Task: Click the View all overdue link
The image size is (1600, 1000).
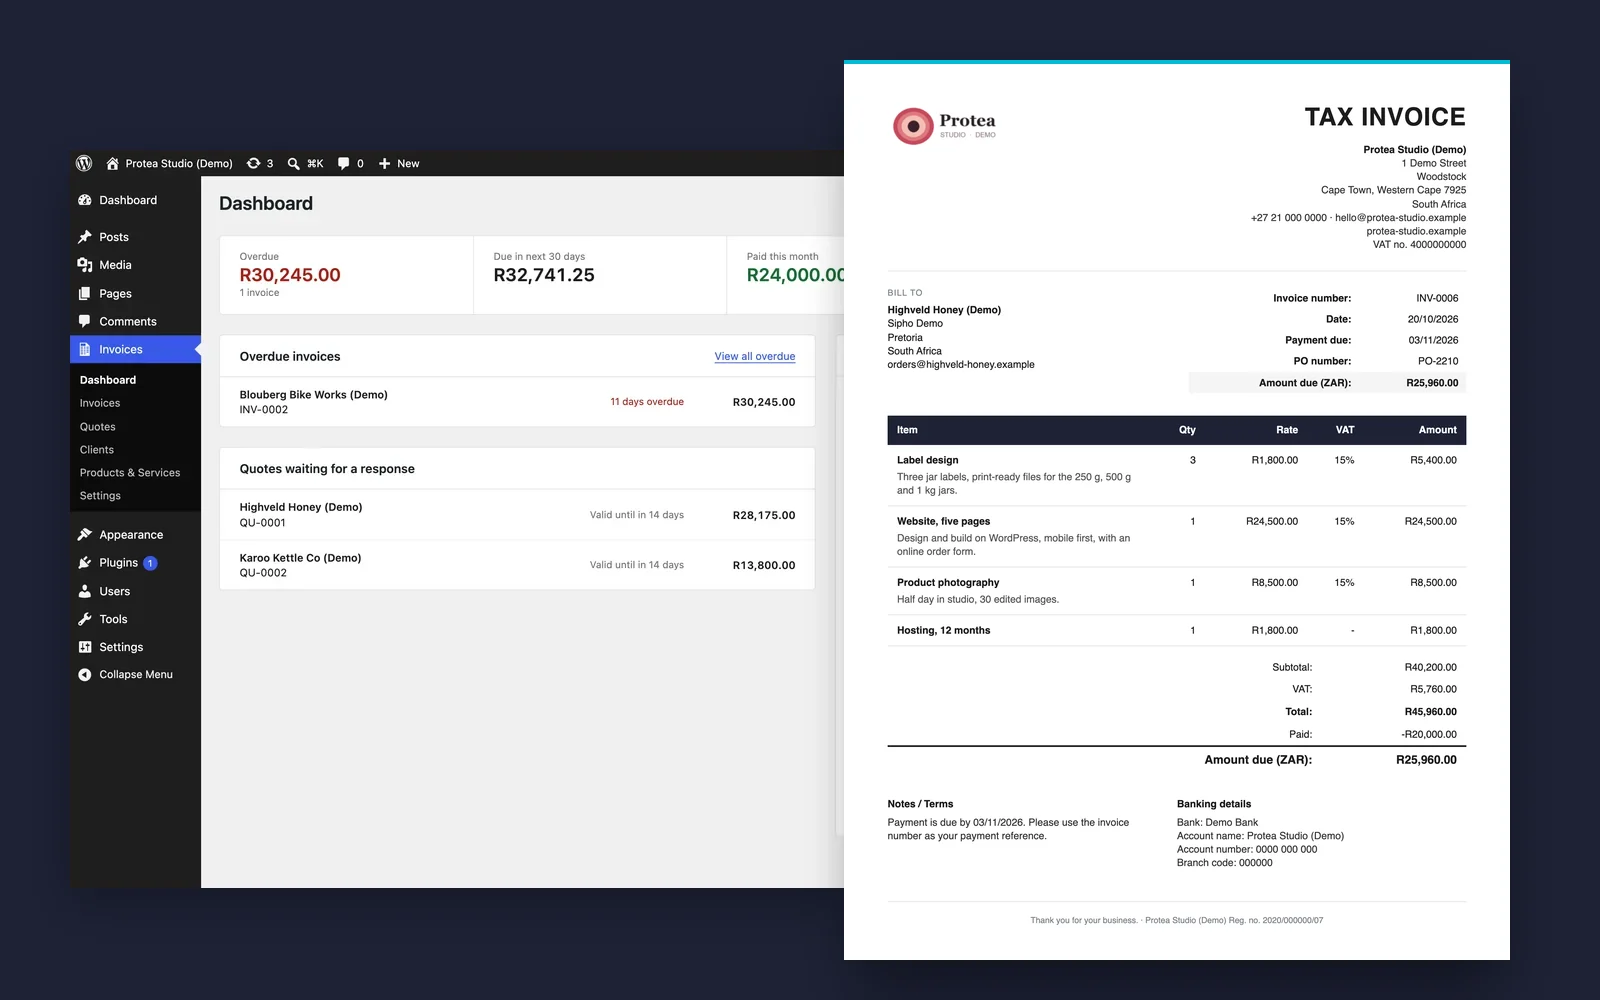Action: [x=755, y=356]
